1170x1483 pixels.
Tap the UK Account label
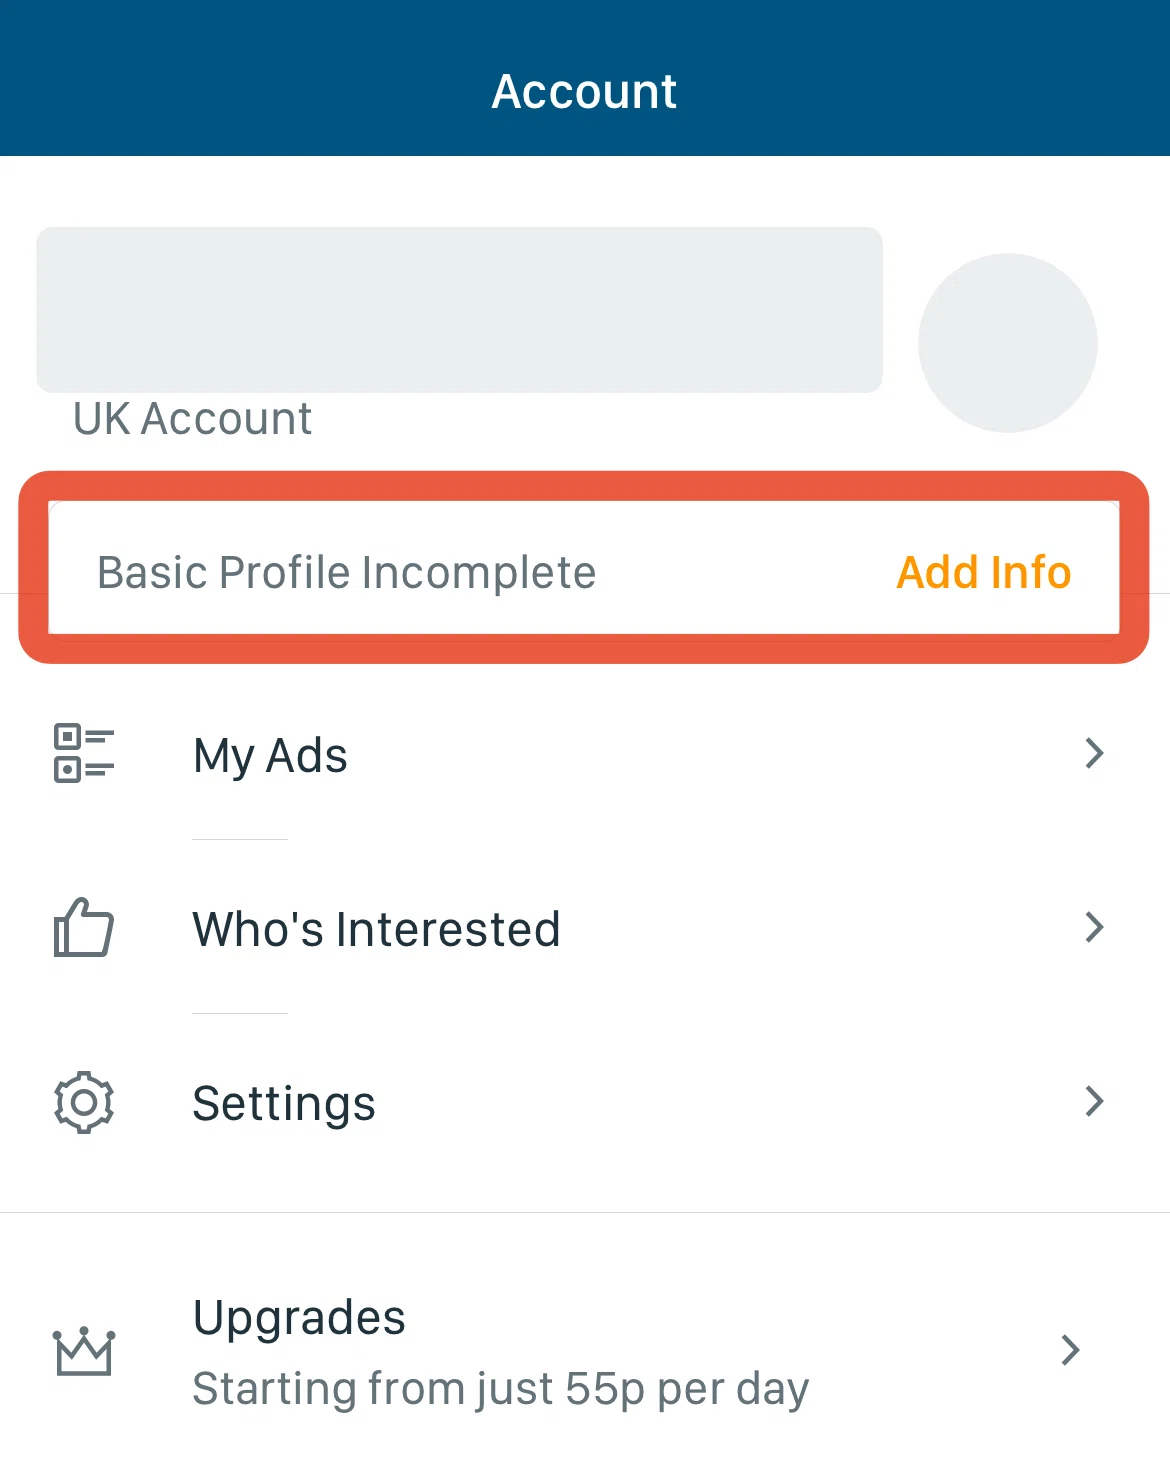click(x=192, y=419)
